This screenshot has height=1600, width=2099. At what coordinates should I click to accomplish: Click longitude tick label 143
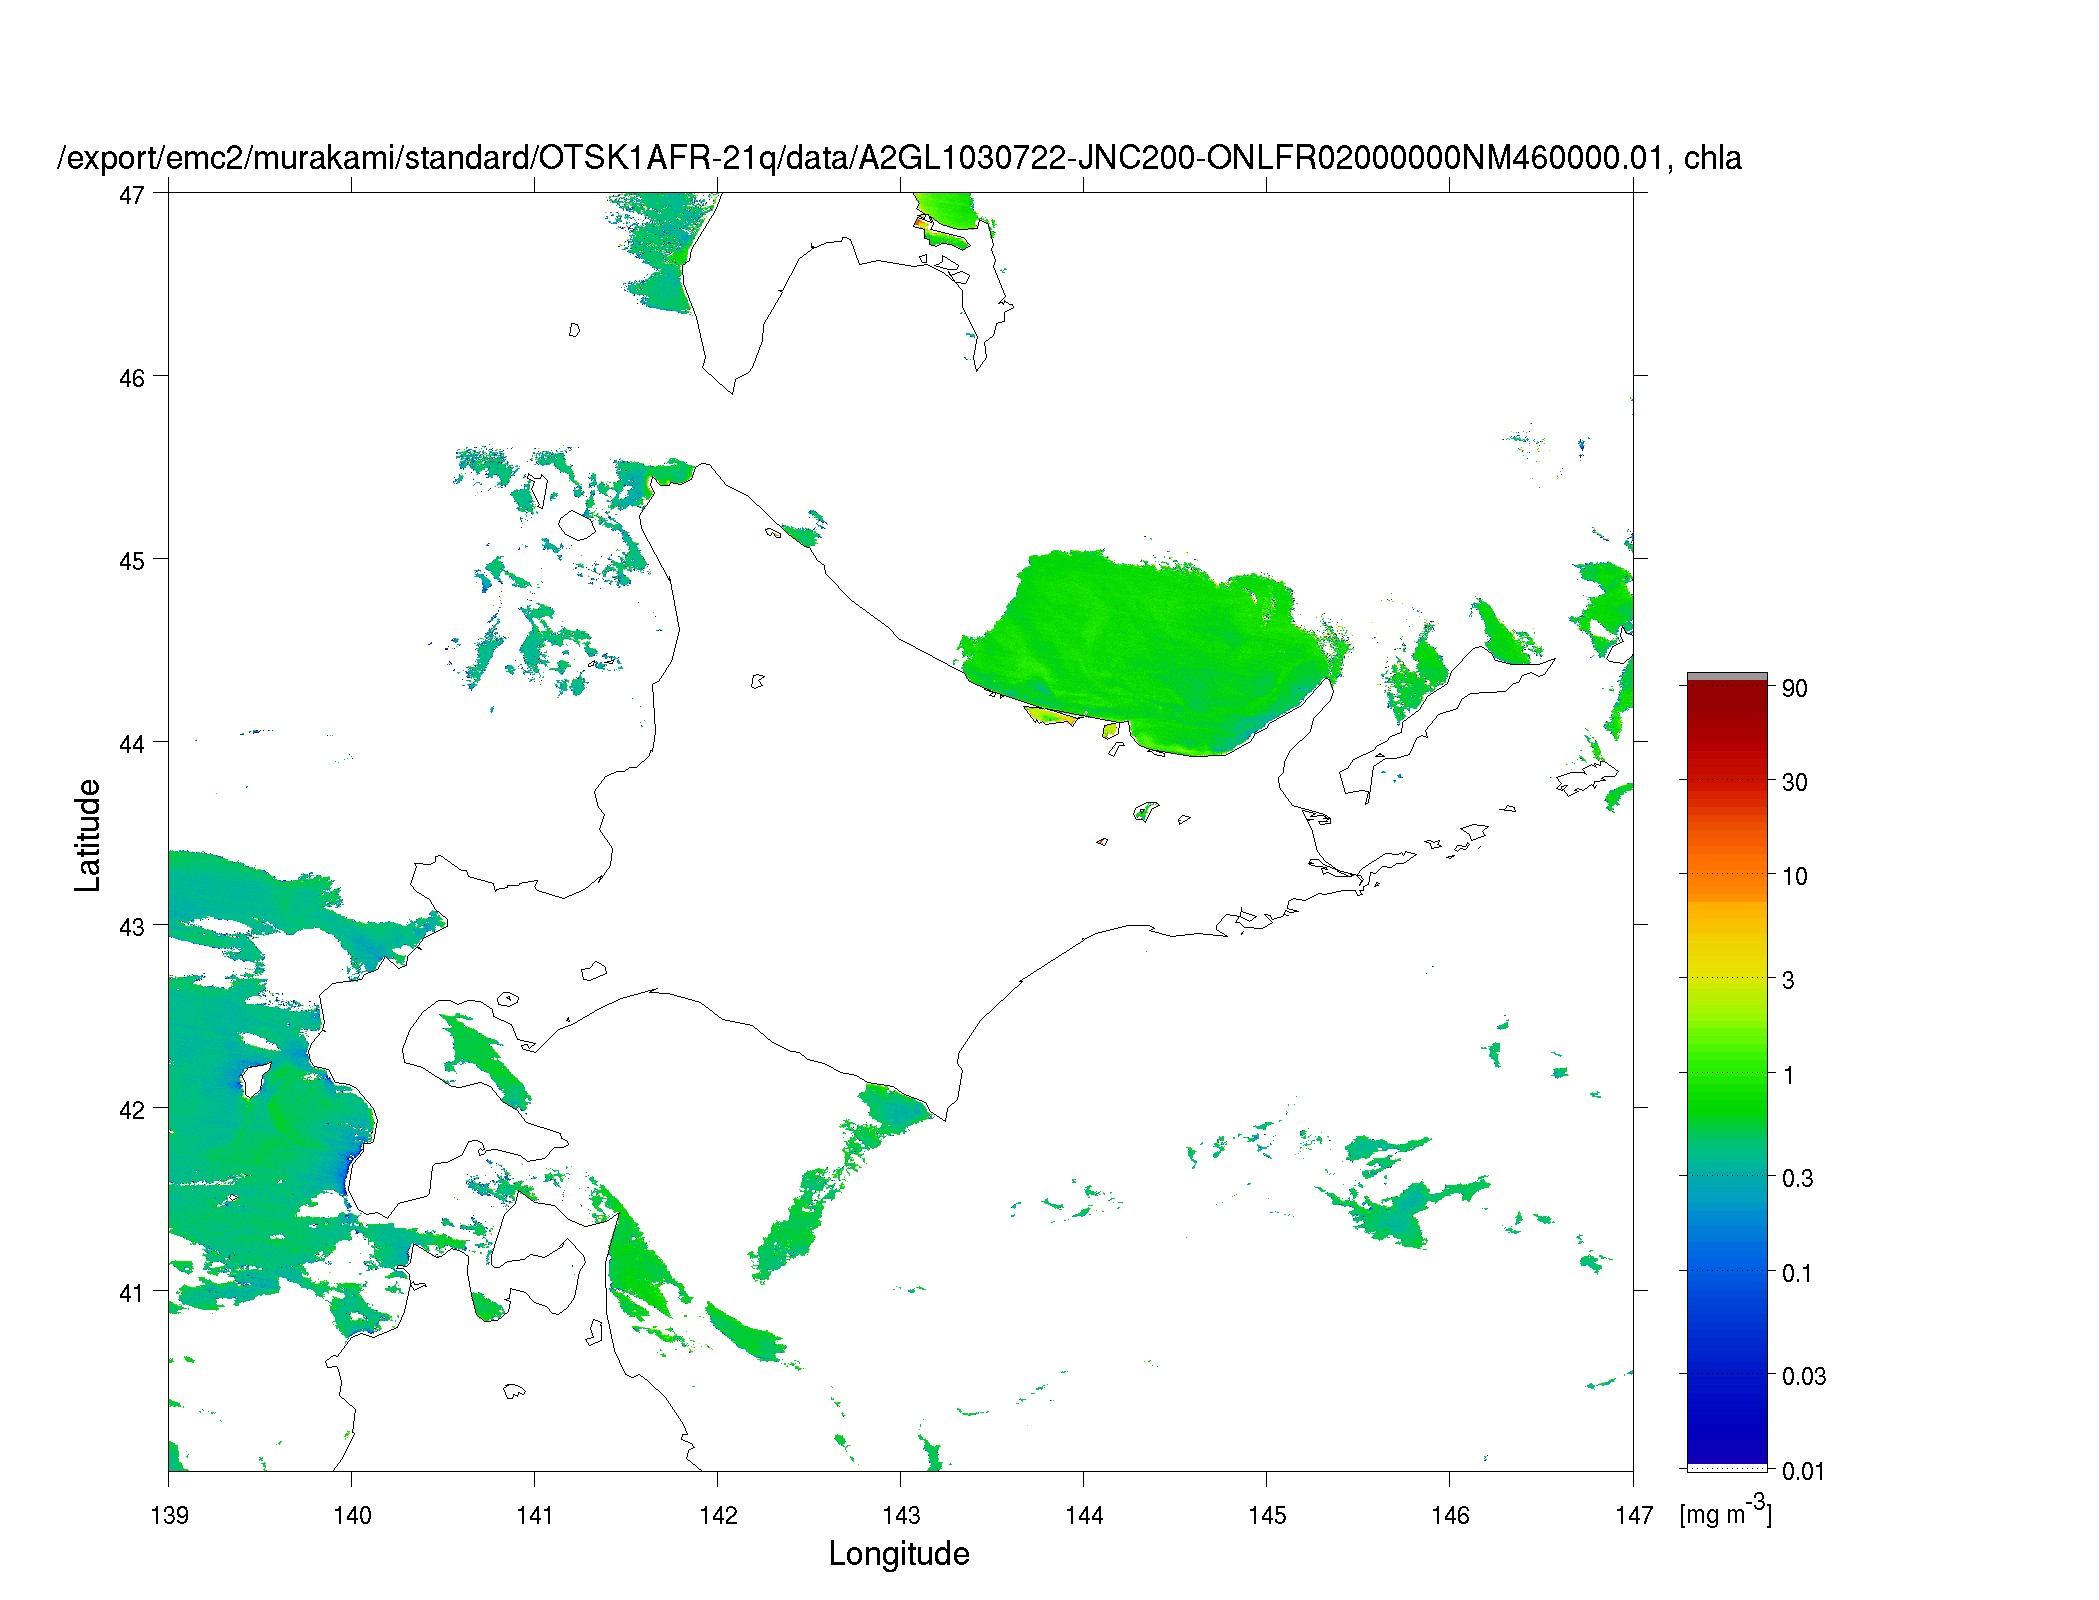901,1515
